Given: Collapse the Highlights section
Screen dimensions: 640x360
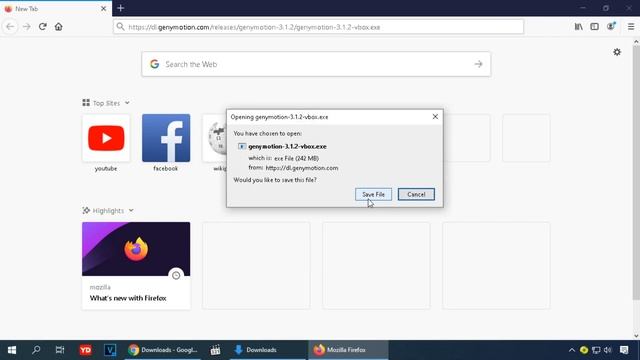Looking at the screenshot, I should [x=131, y=211].
